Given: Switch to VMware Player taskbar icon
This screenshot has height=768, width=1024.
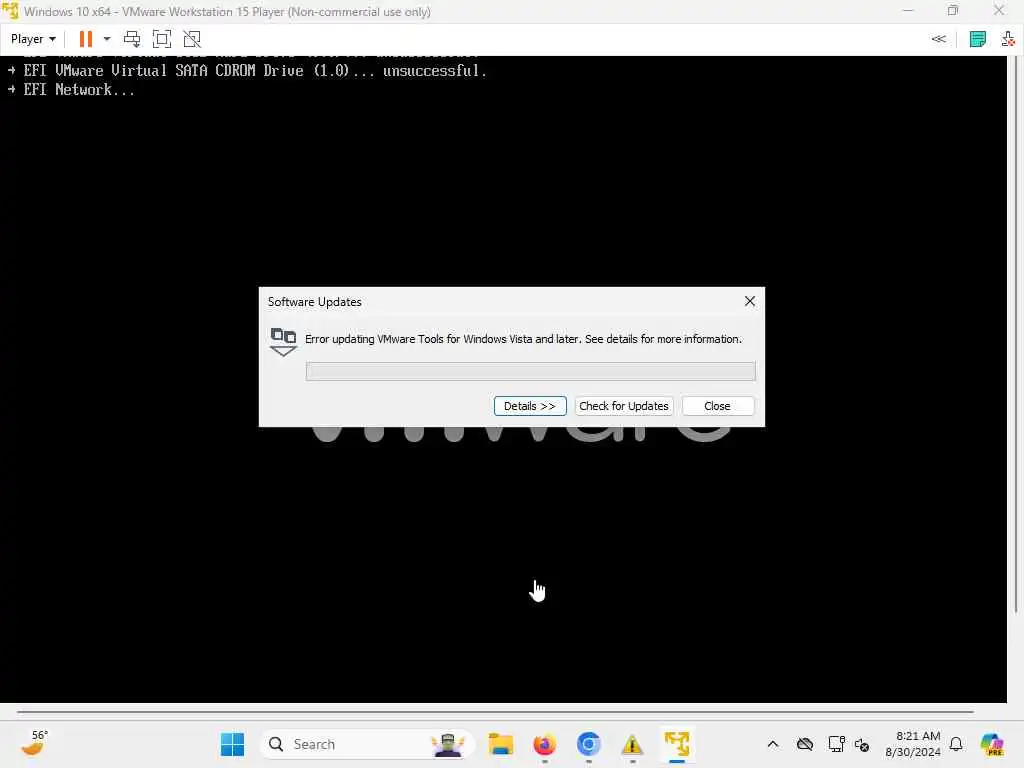Looking at the screenshot, I should (677, 744).
